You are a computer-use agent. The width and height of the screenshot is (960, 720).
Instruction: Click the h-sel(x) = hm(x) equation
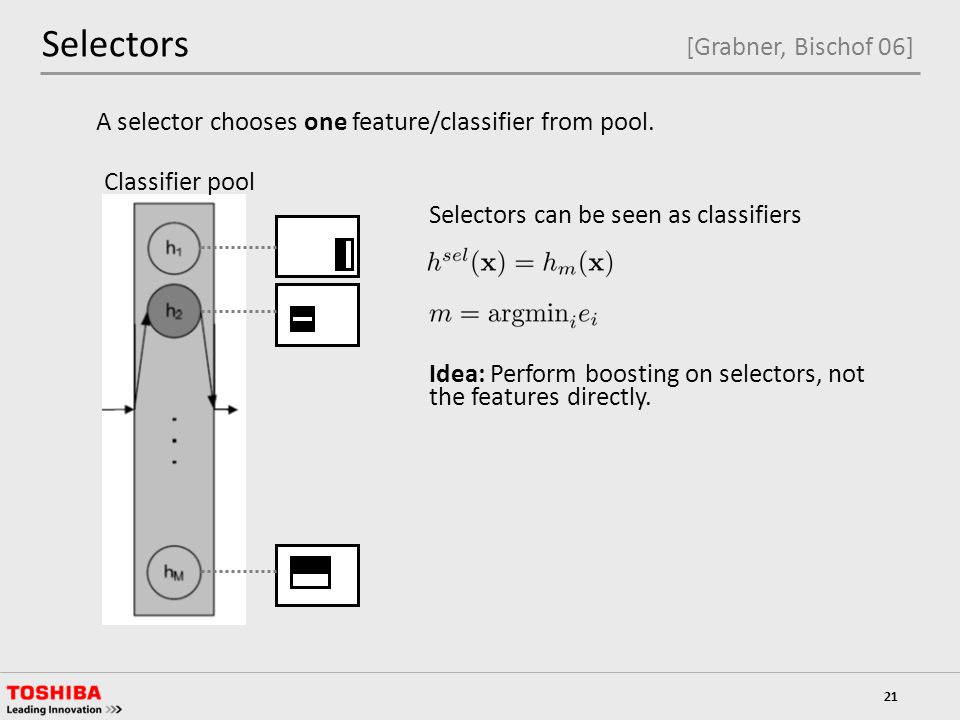[520, 263]
